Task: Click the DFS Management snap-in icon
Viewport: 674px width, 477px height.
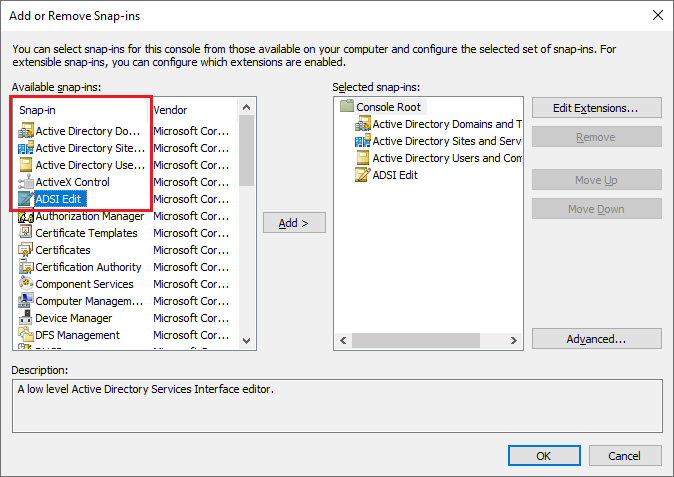Action: tap(26, 335)
